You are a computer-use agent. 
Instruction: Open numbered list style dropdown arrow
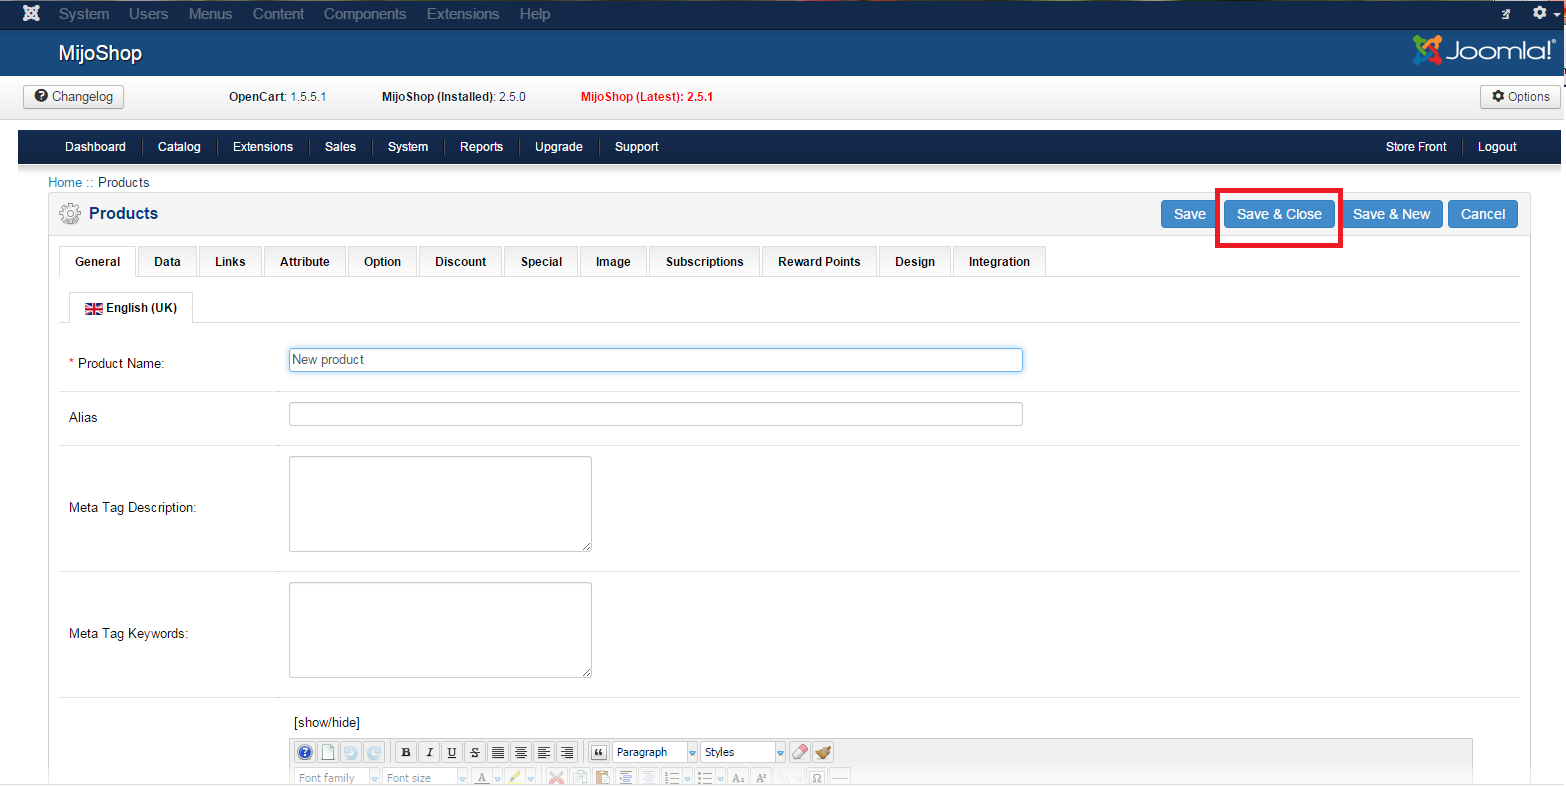687,777
